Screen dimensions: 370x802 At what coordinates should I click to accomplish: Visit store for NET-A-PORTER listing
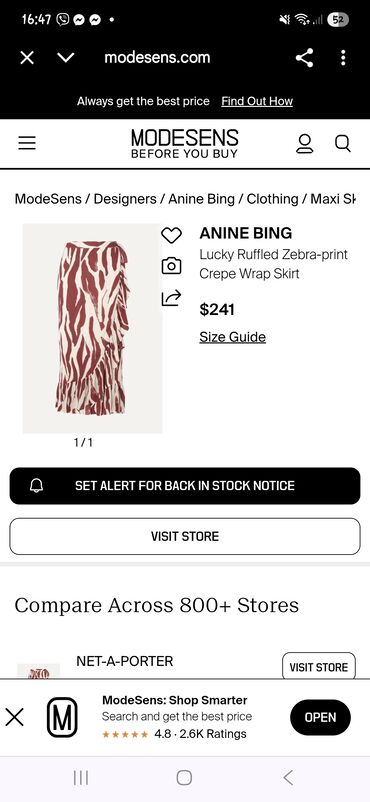tap(319, 666)
